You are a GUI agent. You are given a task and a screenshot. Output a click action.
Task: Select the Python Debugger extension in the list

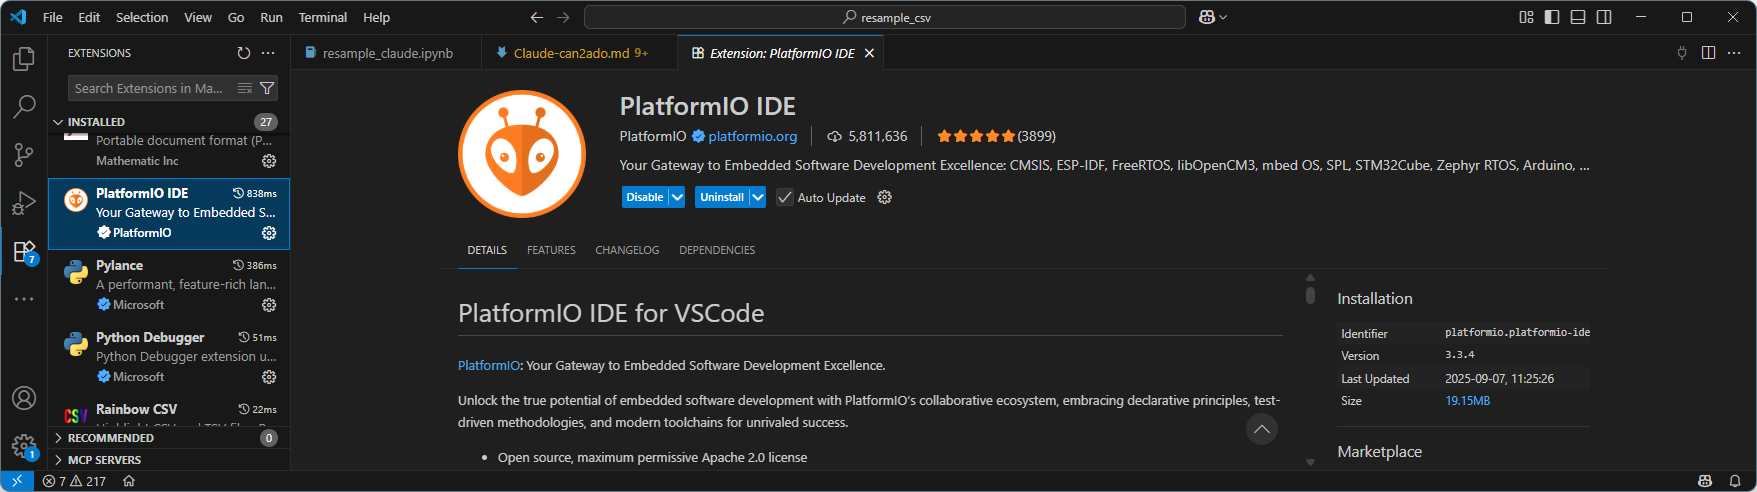pos(169,357)
